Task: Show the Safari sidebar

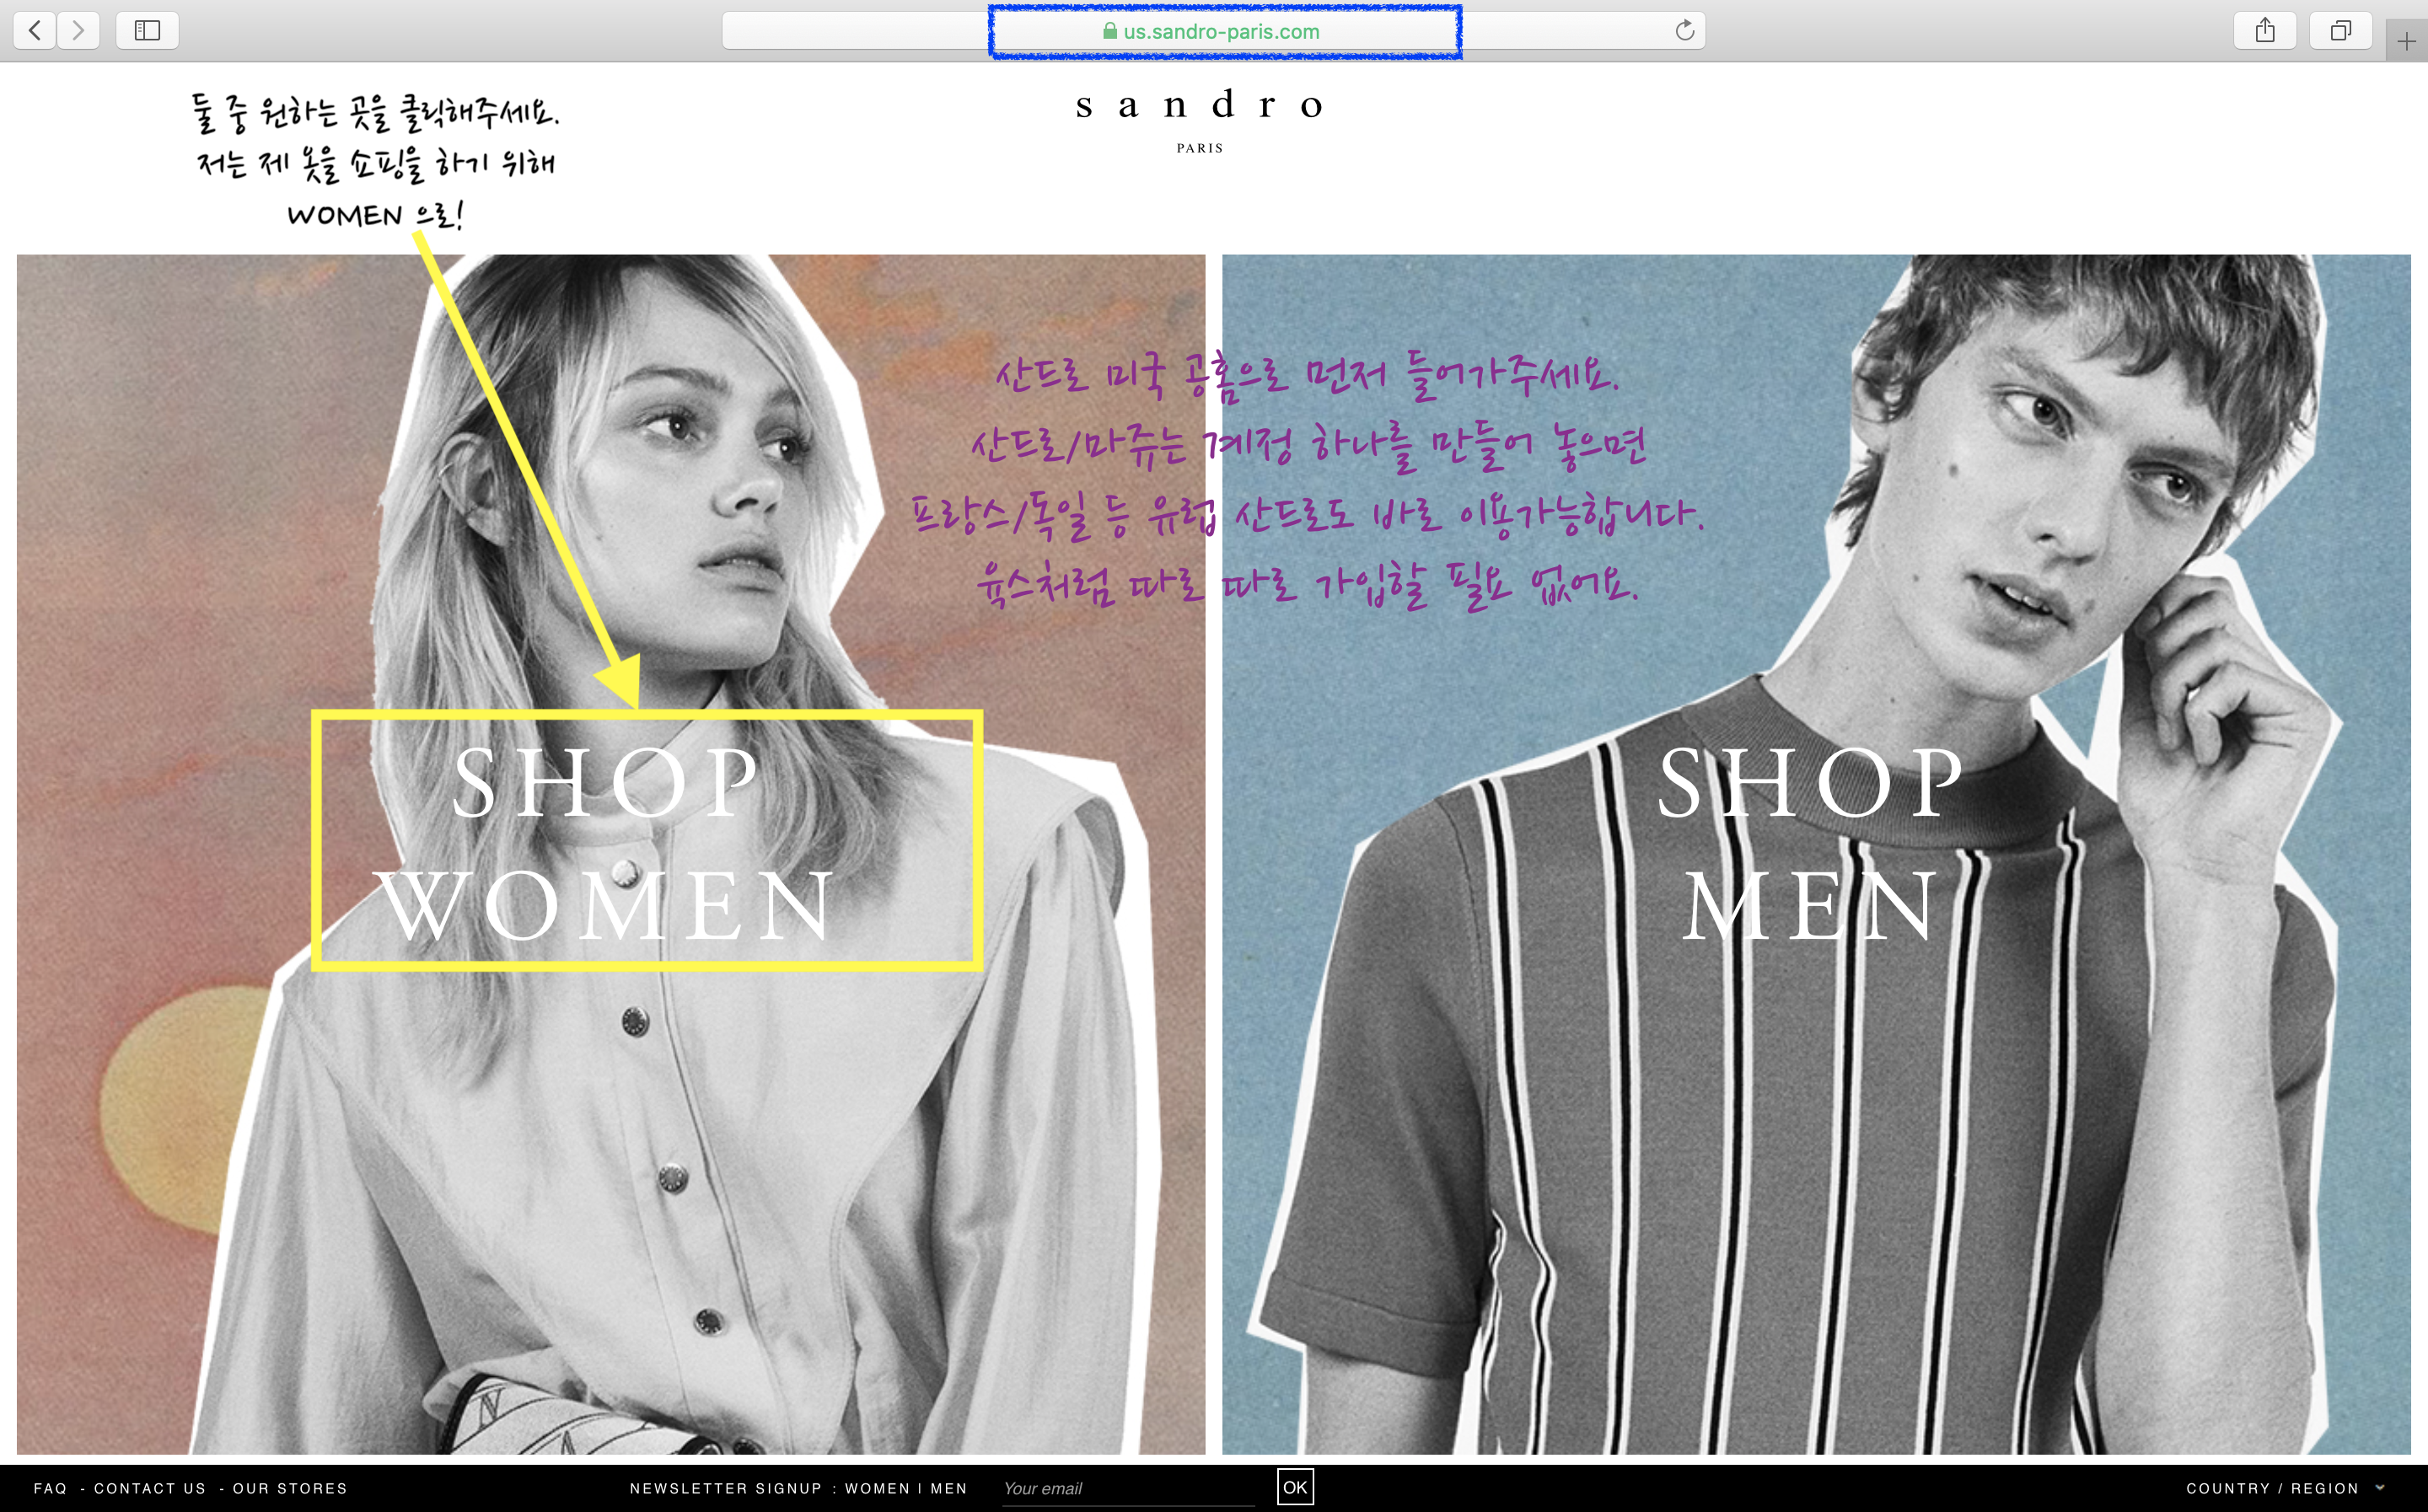Action: (147, 30)
